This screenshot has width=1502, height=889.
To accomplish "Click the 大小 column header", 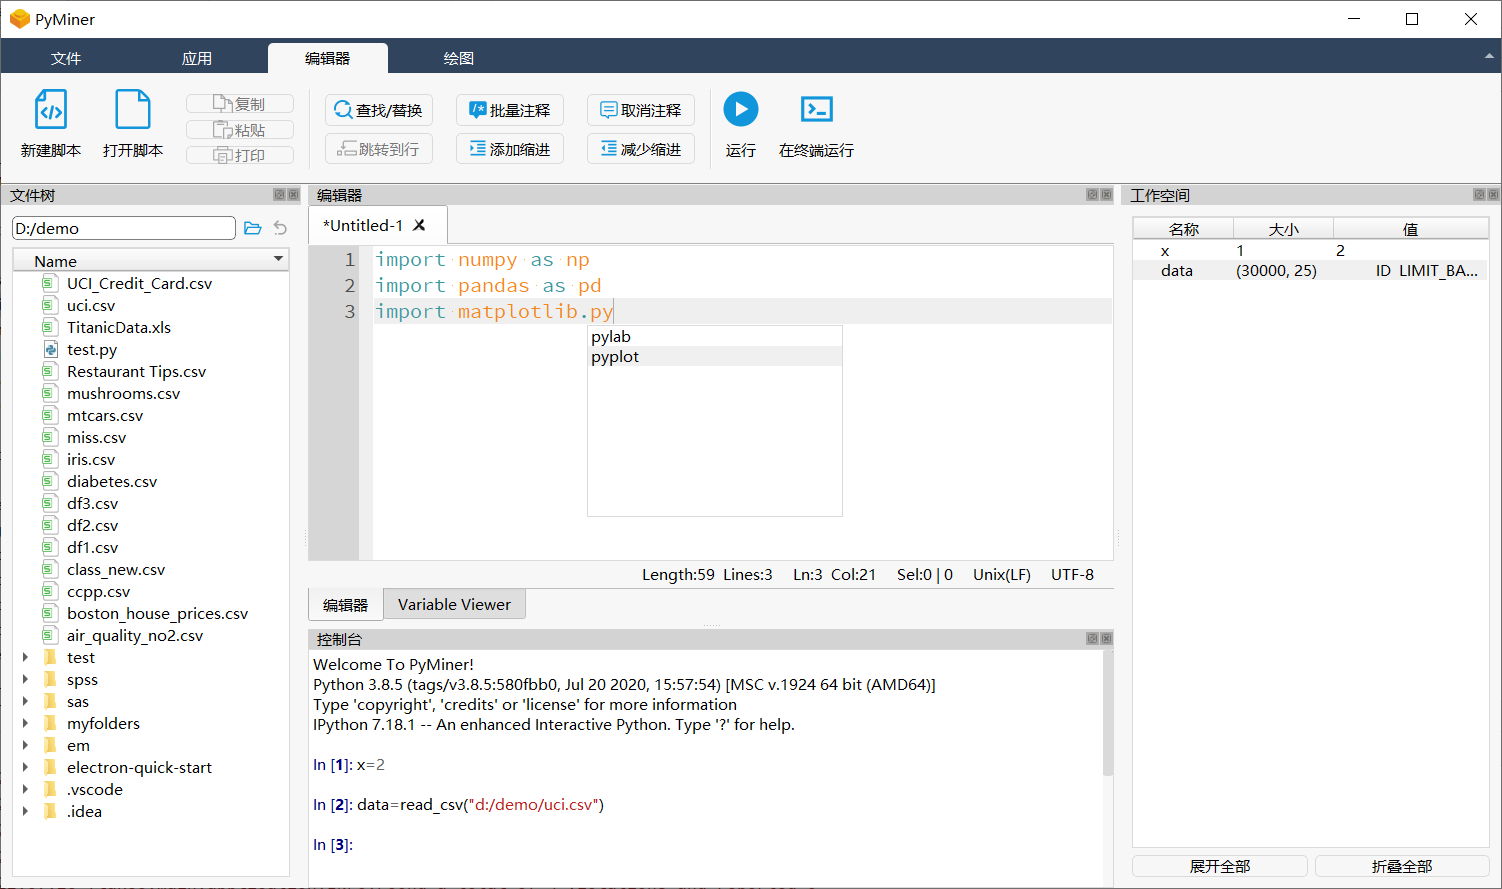I will point(1284,229).
